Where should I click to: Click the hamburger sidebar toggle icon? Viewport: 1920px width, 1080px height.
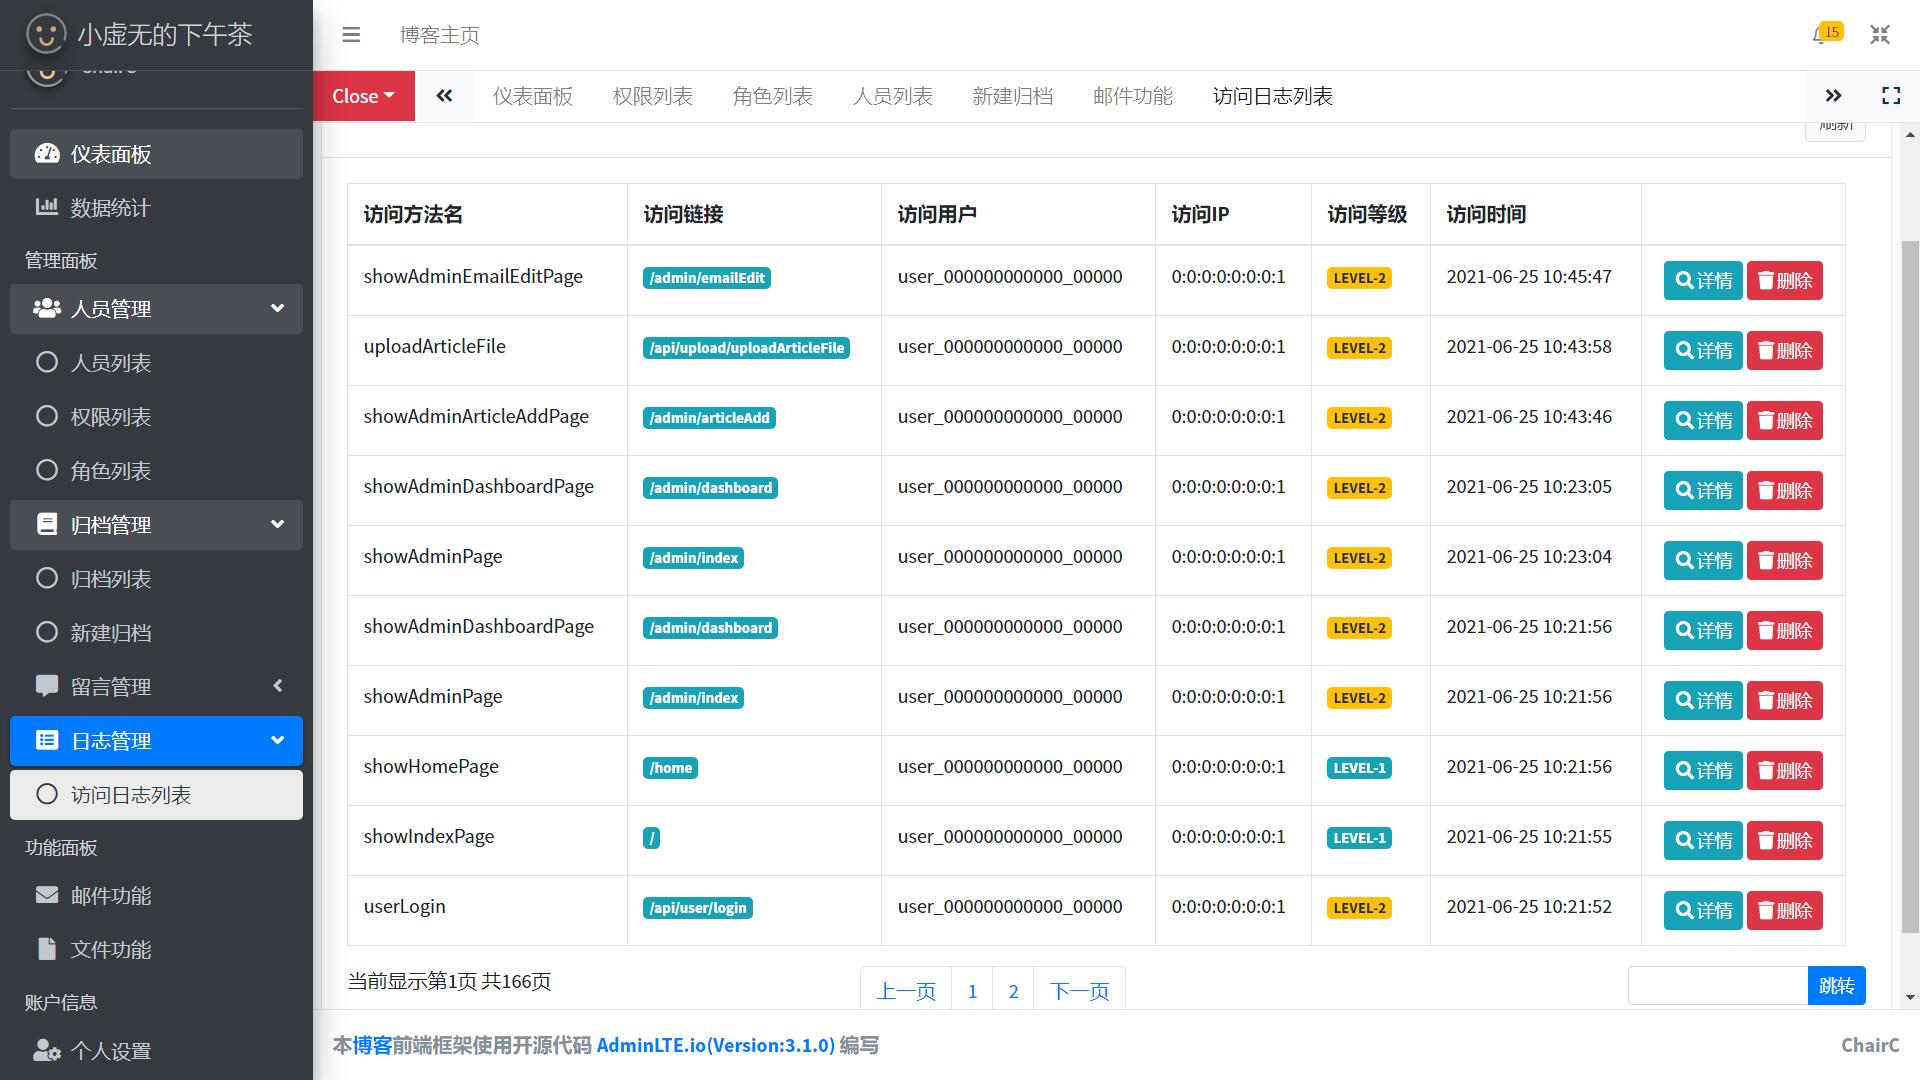(350, 35)
